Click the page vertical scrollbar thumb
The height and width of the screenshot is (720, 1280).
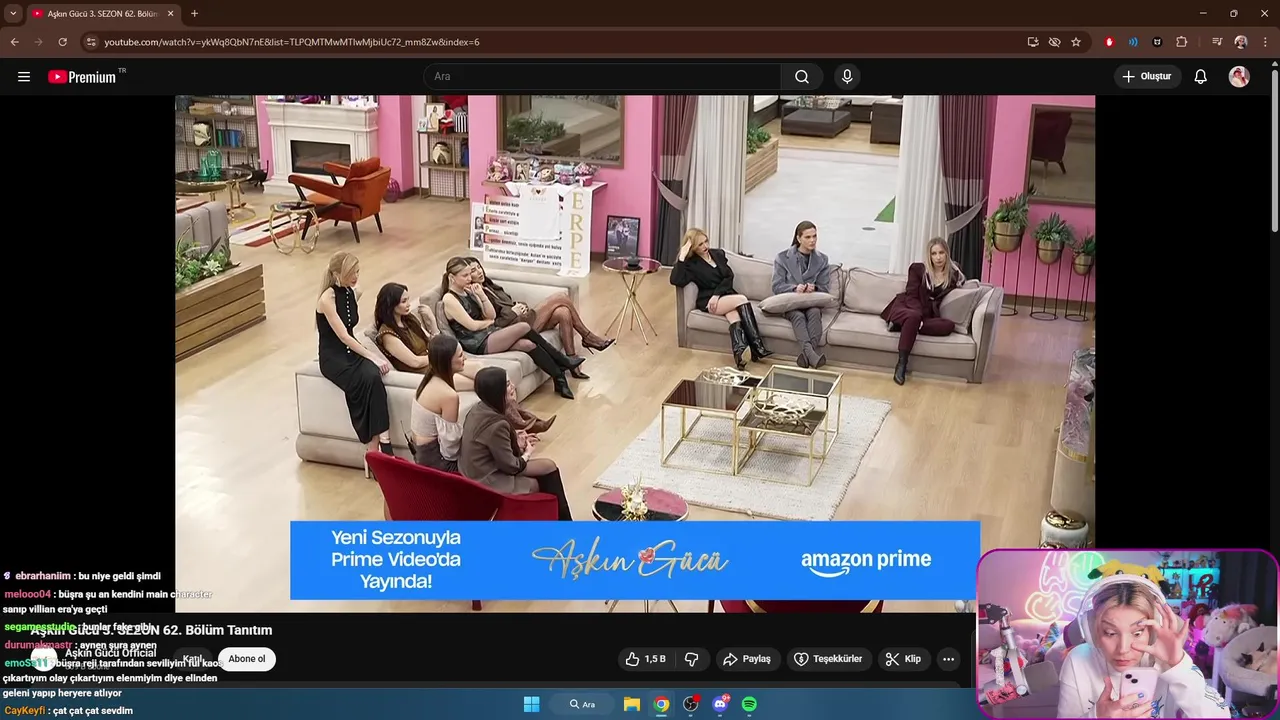tap(1274, 150)
